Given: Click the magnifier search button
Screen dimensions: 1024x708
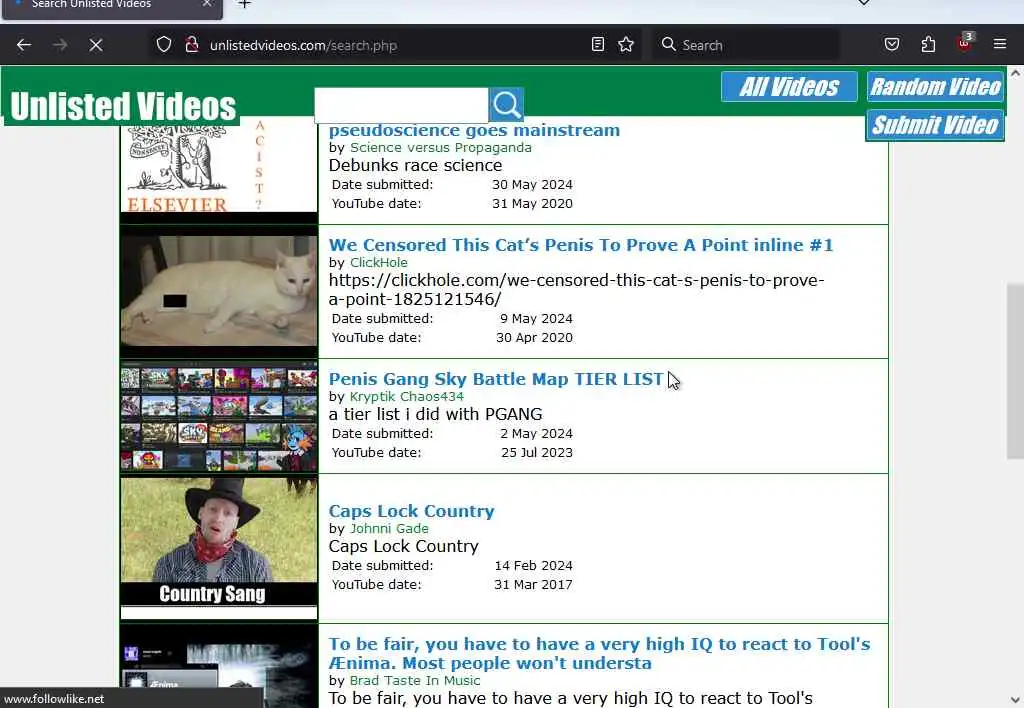Looking at the screenshot, I should click(506, 105).
